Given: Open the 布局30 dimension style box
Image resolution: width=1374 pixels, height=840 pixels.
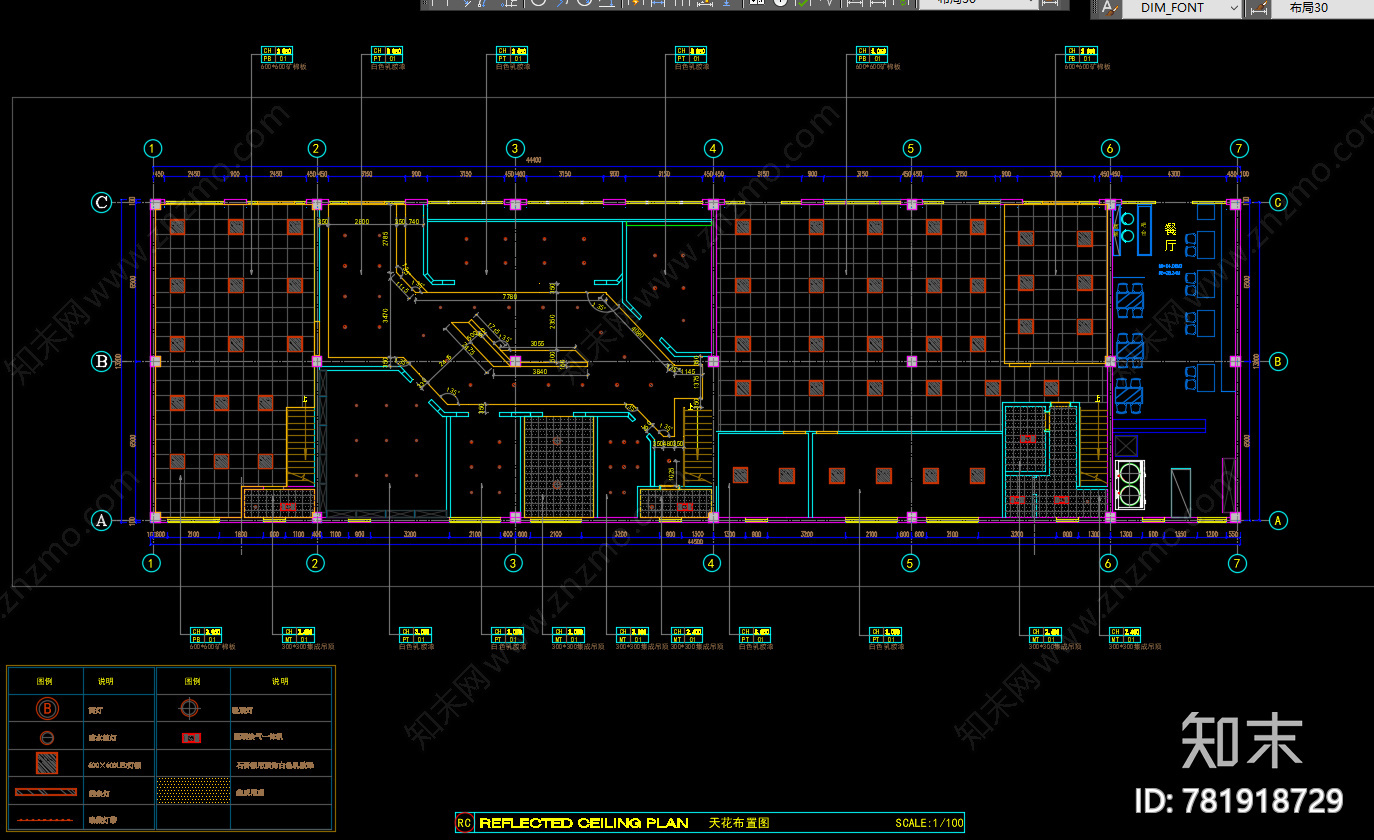Looking at the screenshot, I should click(1322, 8).
